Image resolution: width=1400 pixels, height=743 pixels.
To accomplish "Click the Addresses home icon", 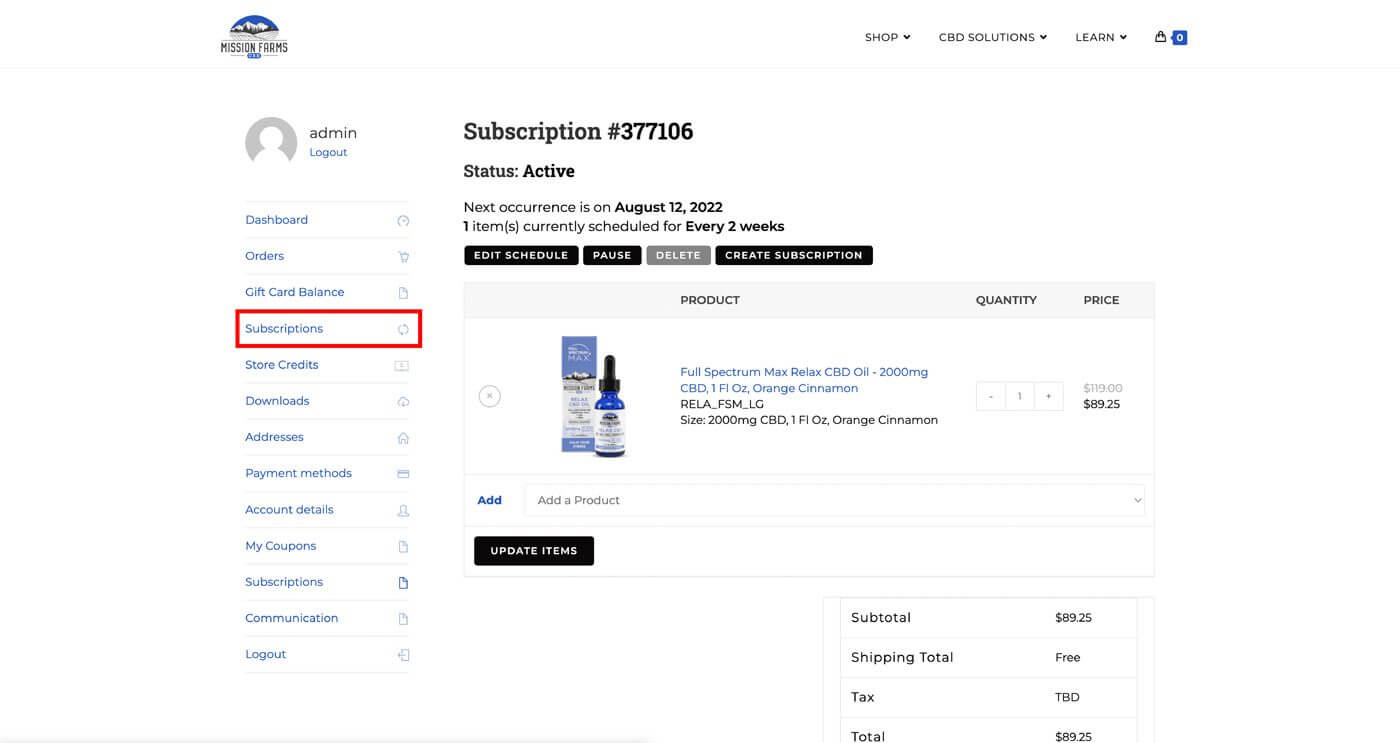I will coord(403,438).
